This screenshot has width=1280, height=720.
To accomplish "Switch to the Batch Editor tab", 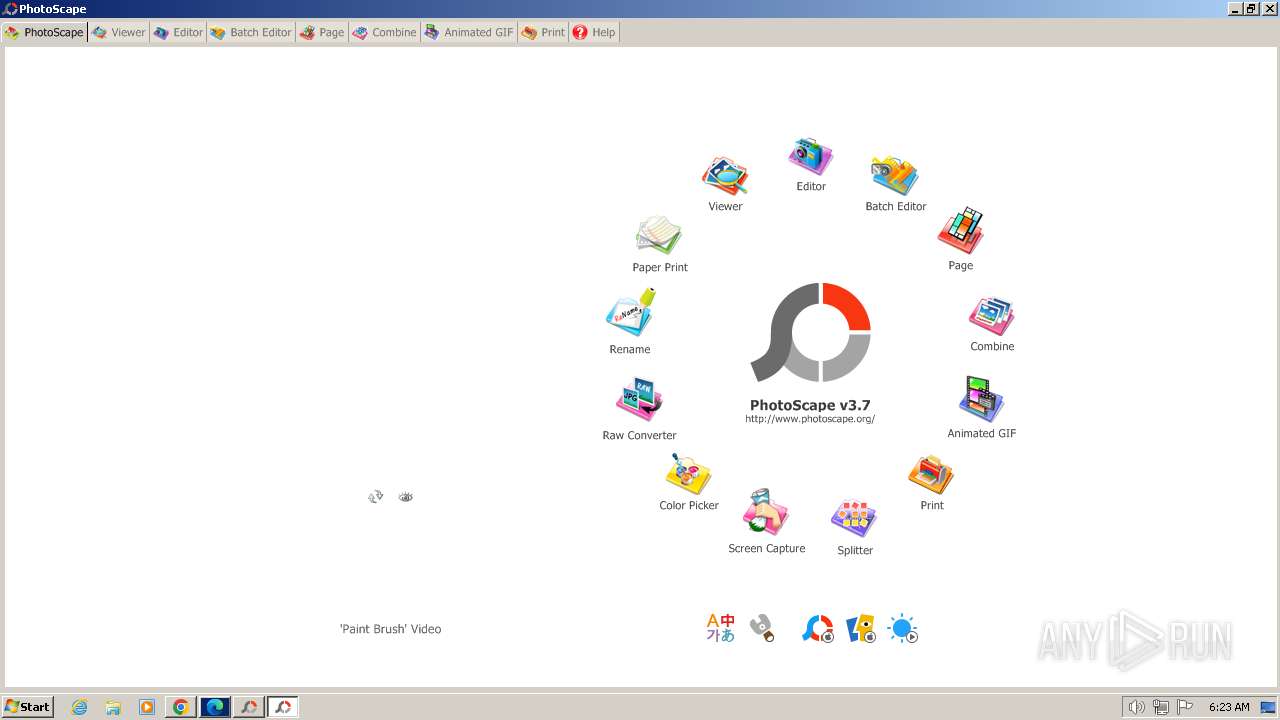I will 251,32.
